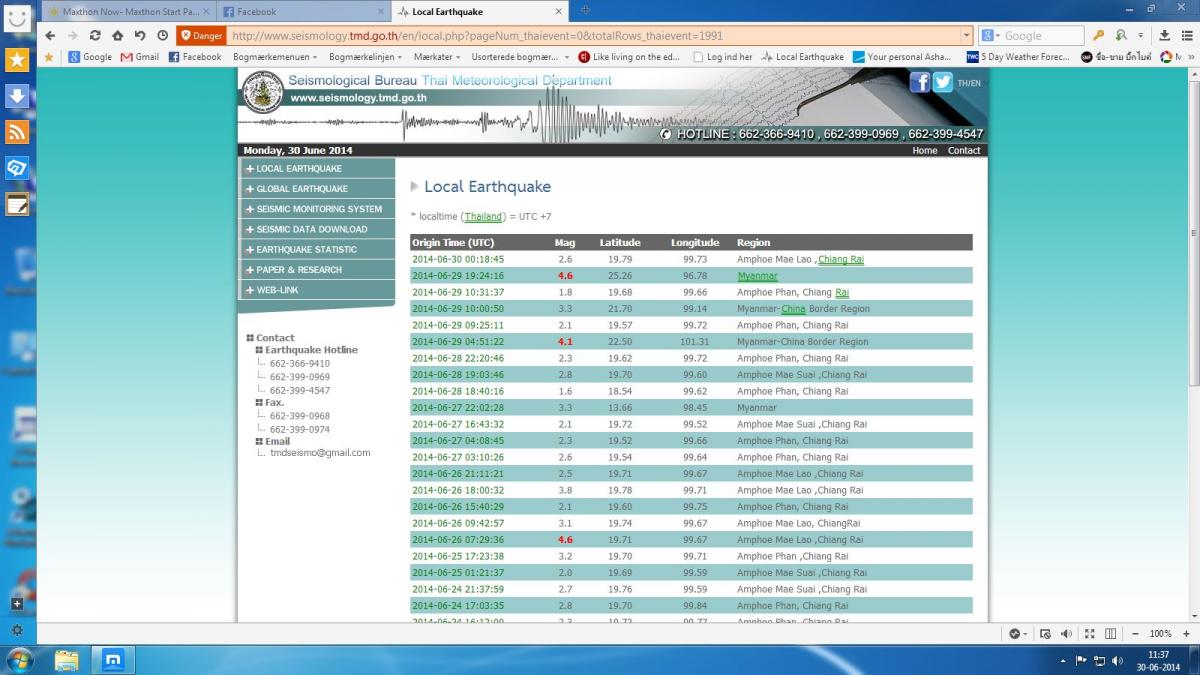Expand the EARTHQUAKE STATISTIC sidebar menu
Image resolution: width=1200 pixels, height=675 pixels.
click(306, 249)
